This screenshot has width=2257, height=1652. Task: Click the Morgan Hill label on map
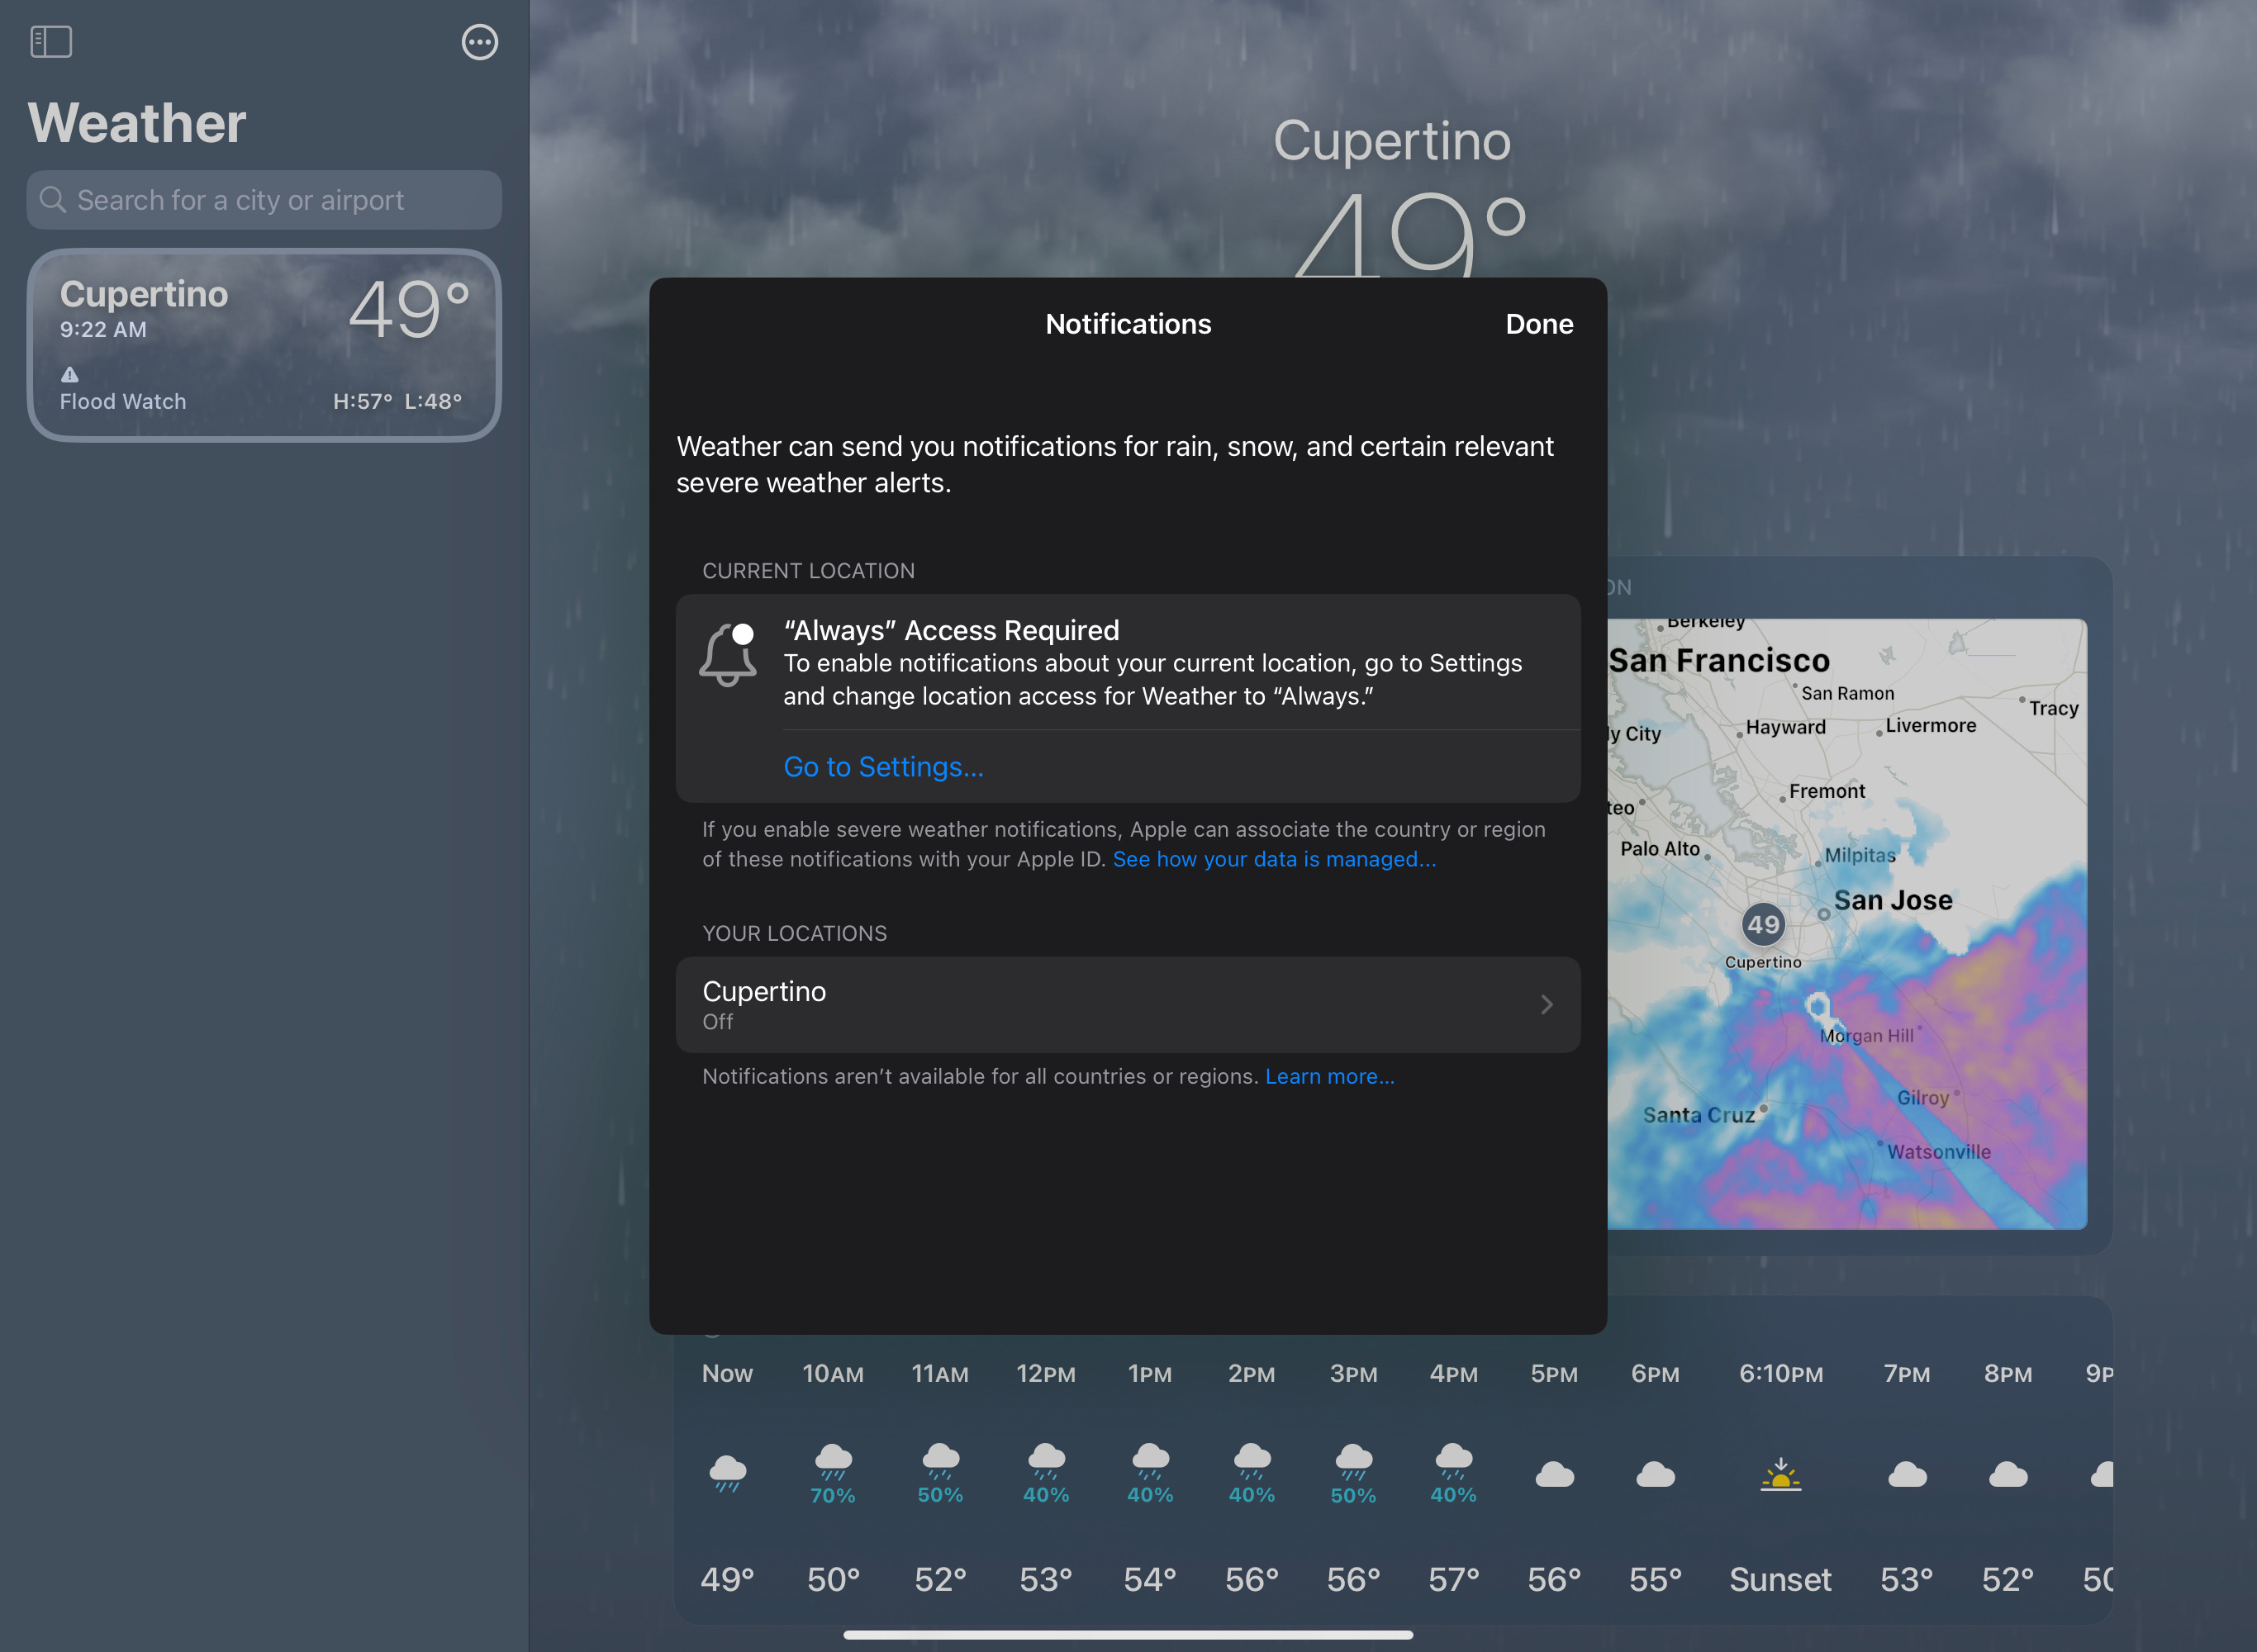click(x=1866, y=1036)
